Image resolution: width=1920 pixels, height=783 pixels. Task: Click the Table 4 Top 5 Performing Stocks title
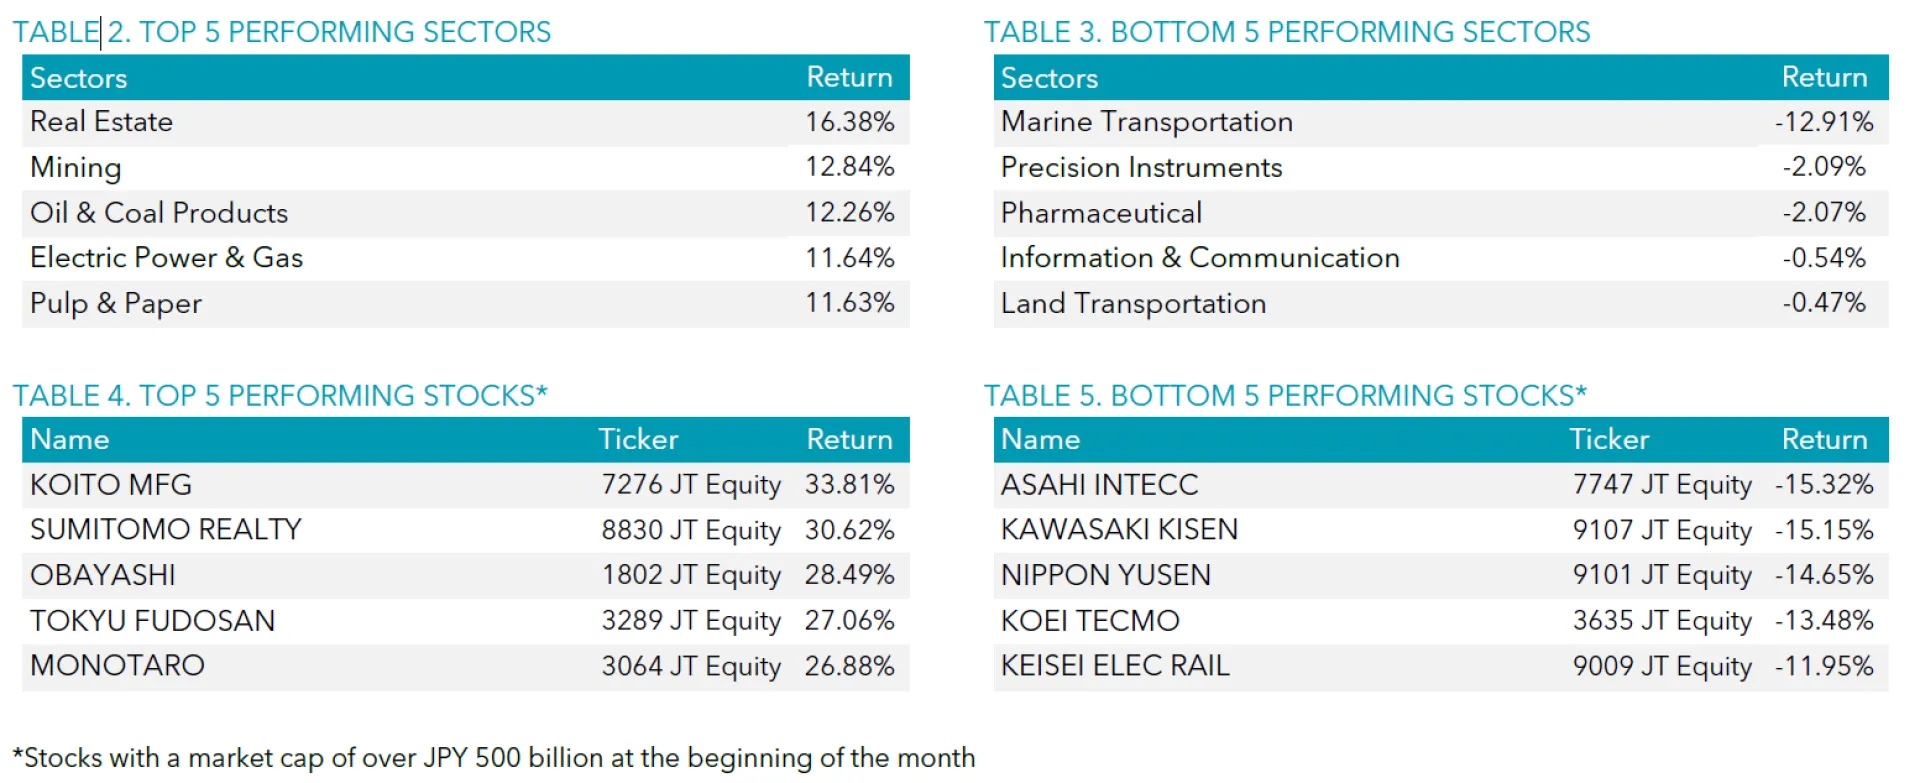point(280,395)
